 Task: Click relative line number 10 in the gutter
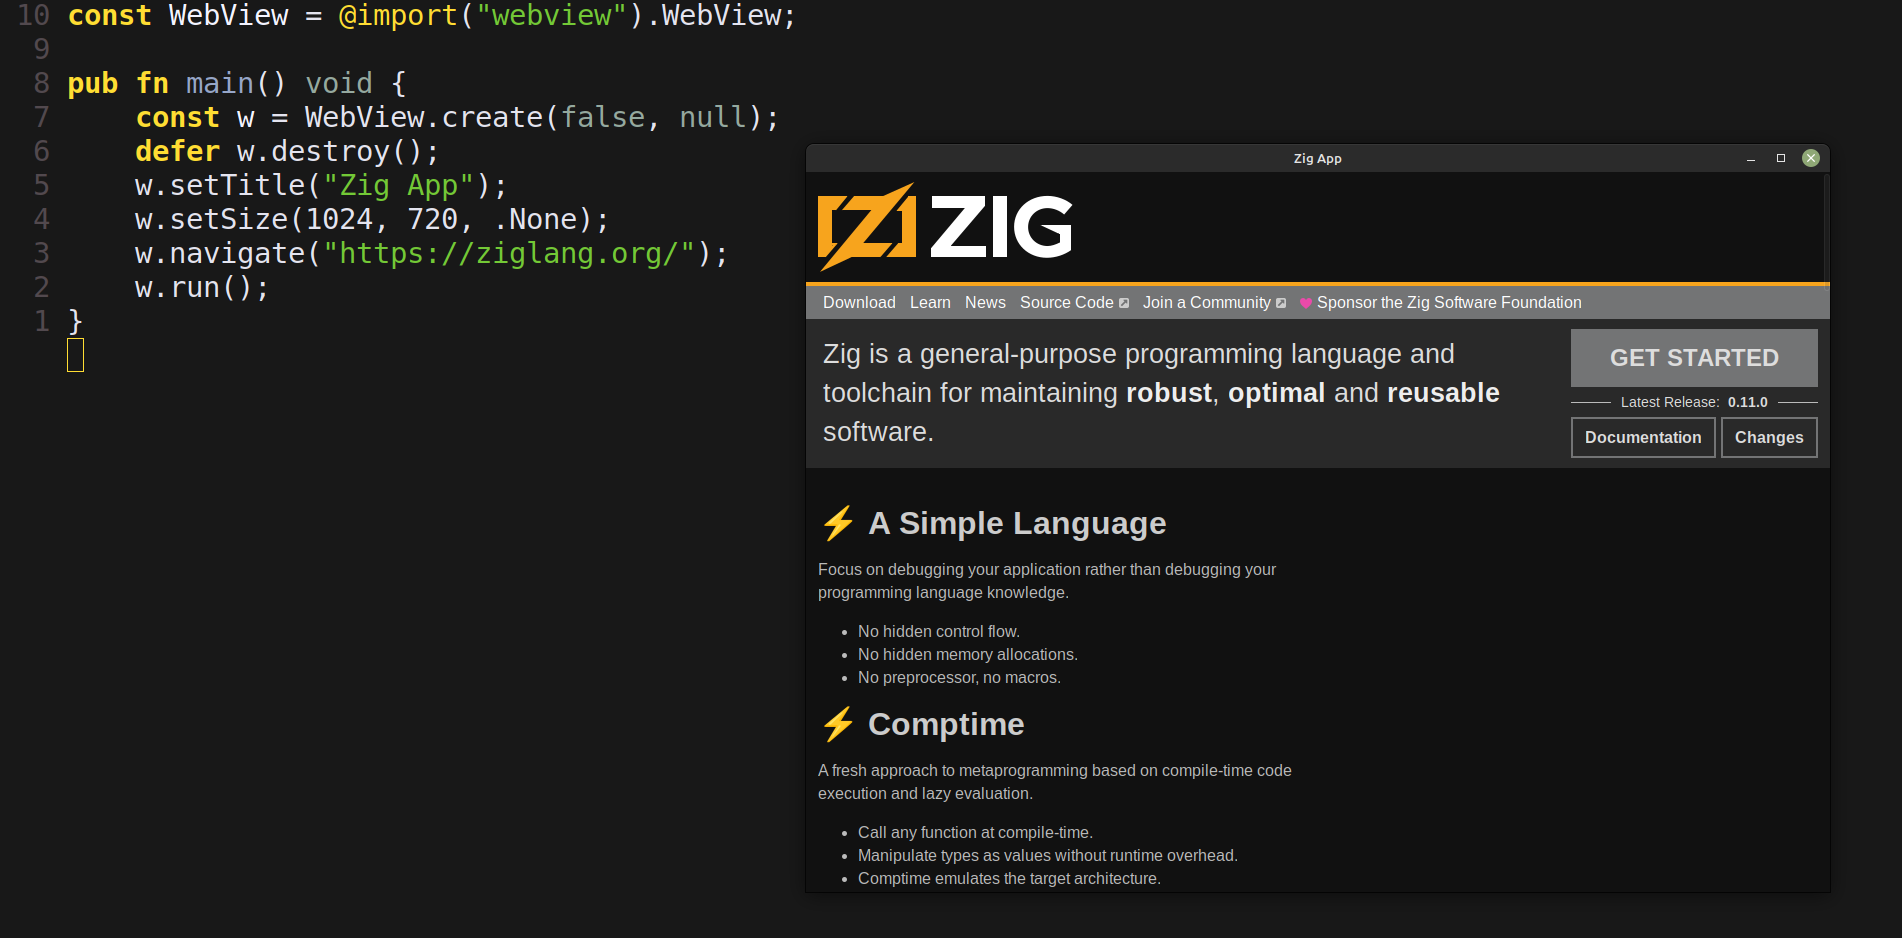33,16
